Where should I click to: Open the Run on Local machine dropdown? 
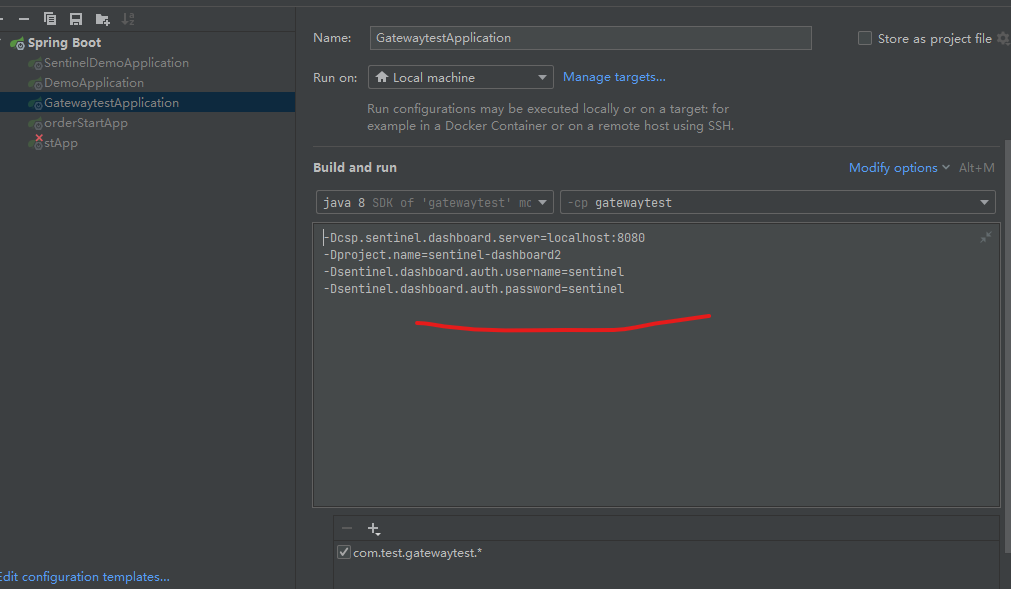(460, 77)
